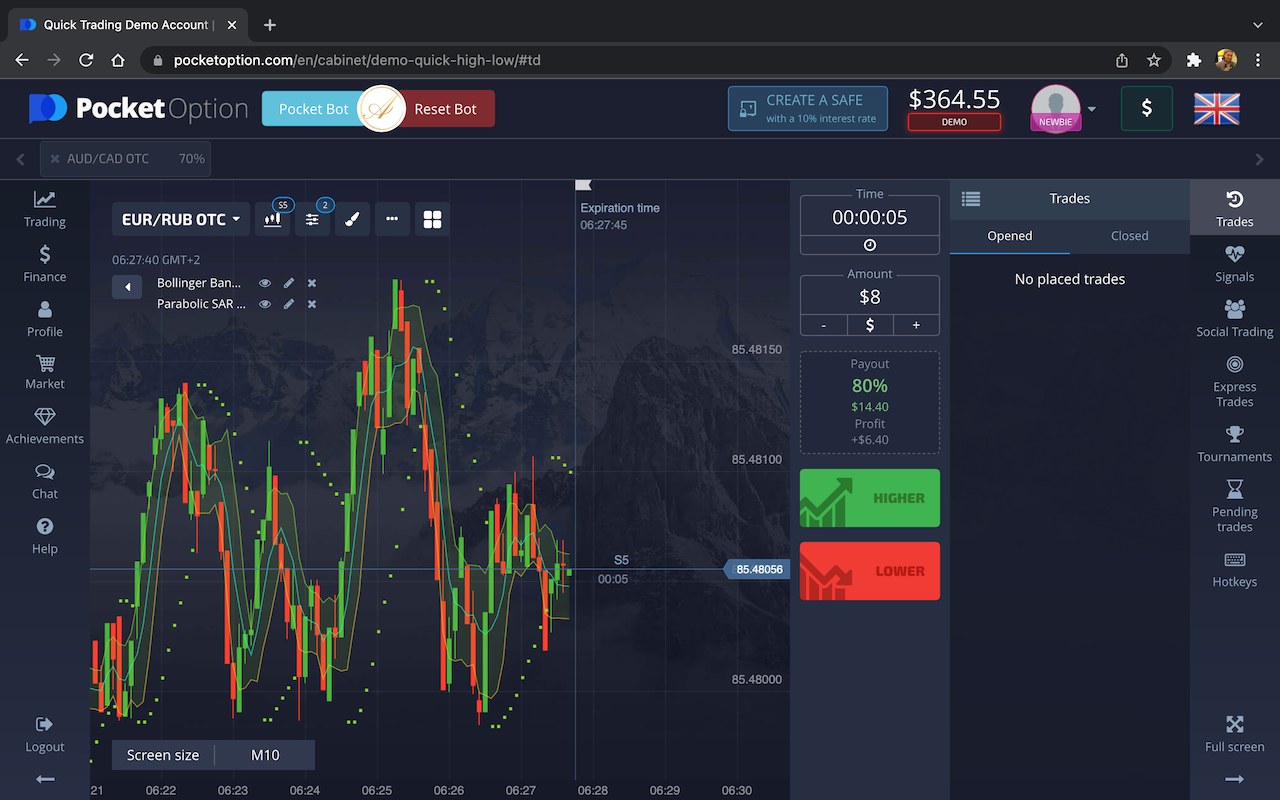
Task: Collapse the left sidebar with arrow
Action: point(44,779)
